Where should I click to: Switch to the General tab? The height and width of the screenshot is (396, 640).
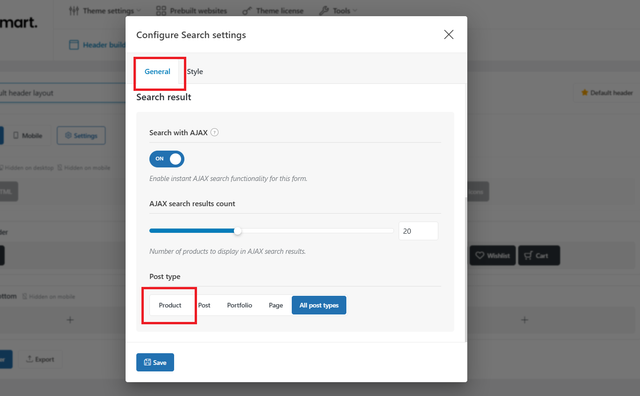point(157,71)
